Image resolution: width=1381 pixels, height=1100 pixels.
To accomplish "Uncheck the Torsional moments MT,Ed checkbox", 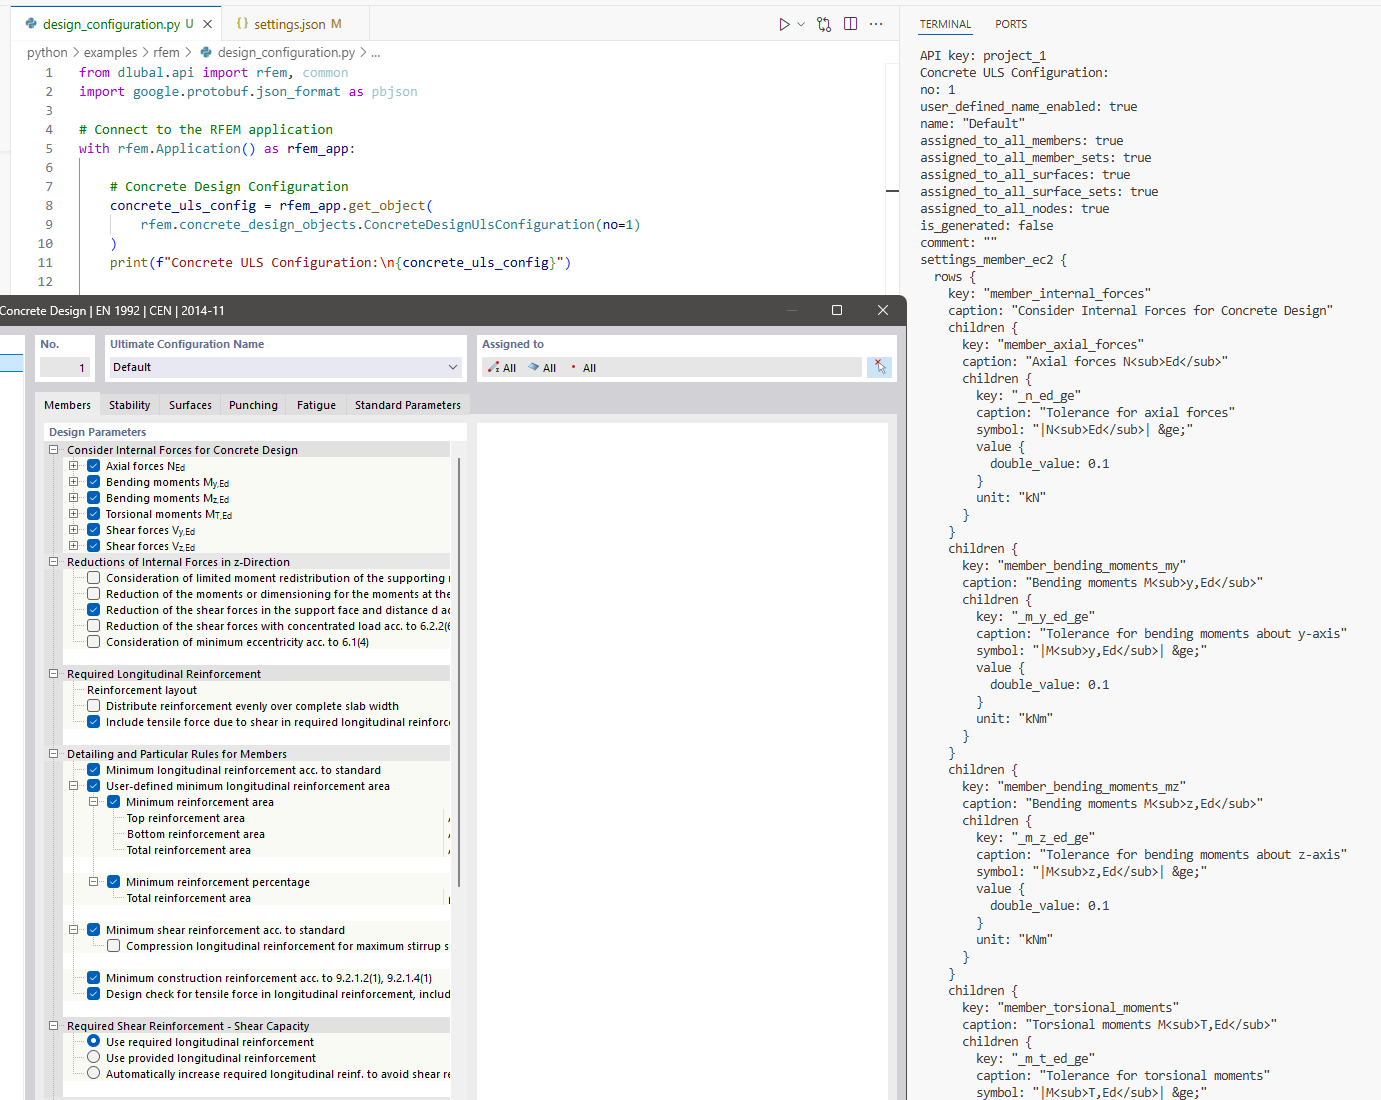I will click(93, 513).
